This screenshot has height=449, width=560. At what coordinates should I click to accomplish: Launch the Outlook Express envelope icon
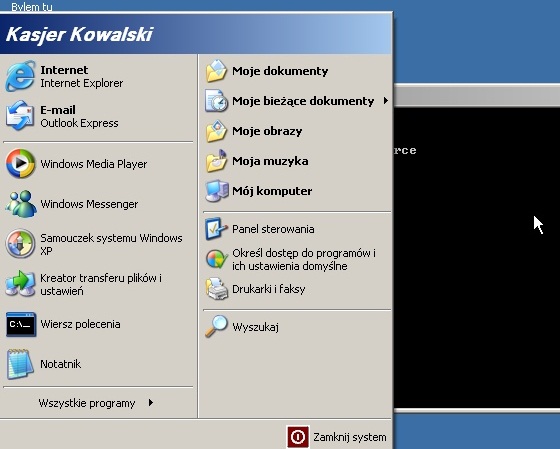coord(20,115)
